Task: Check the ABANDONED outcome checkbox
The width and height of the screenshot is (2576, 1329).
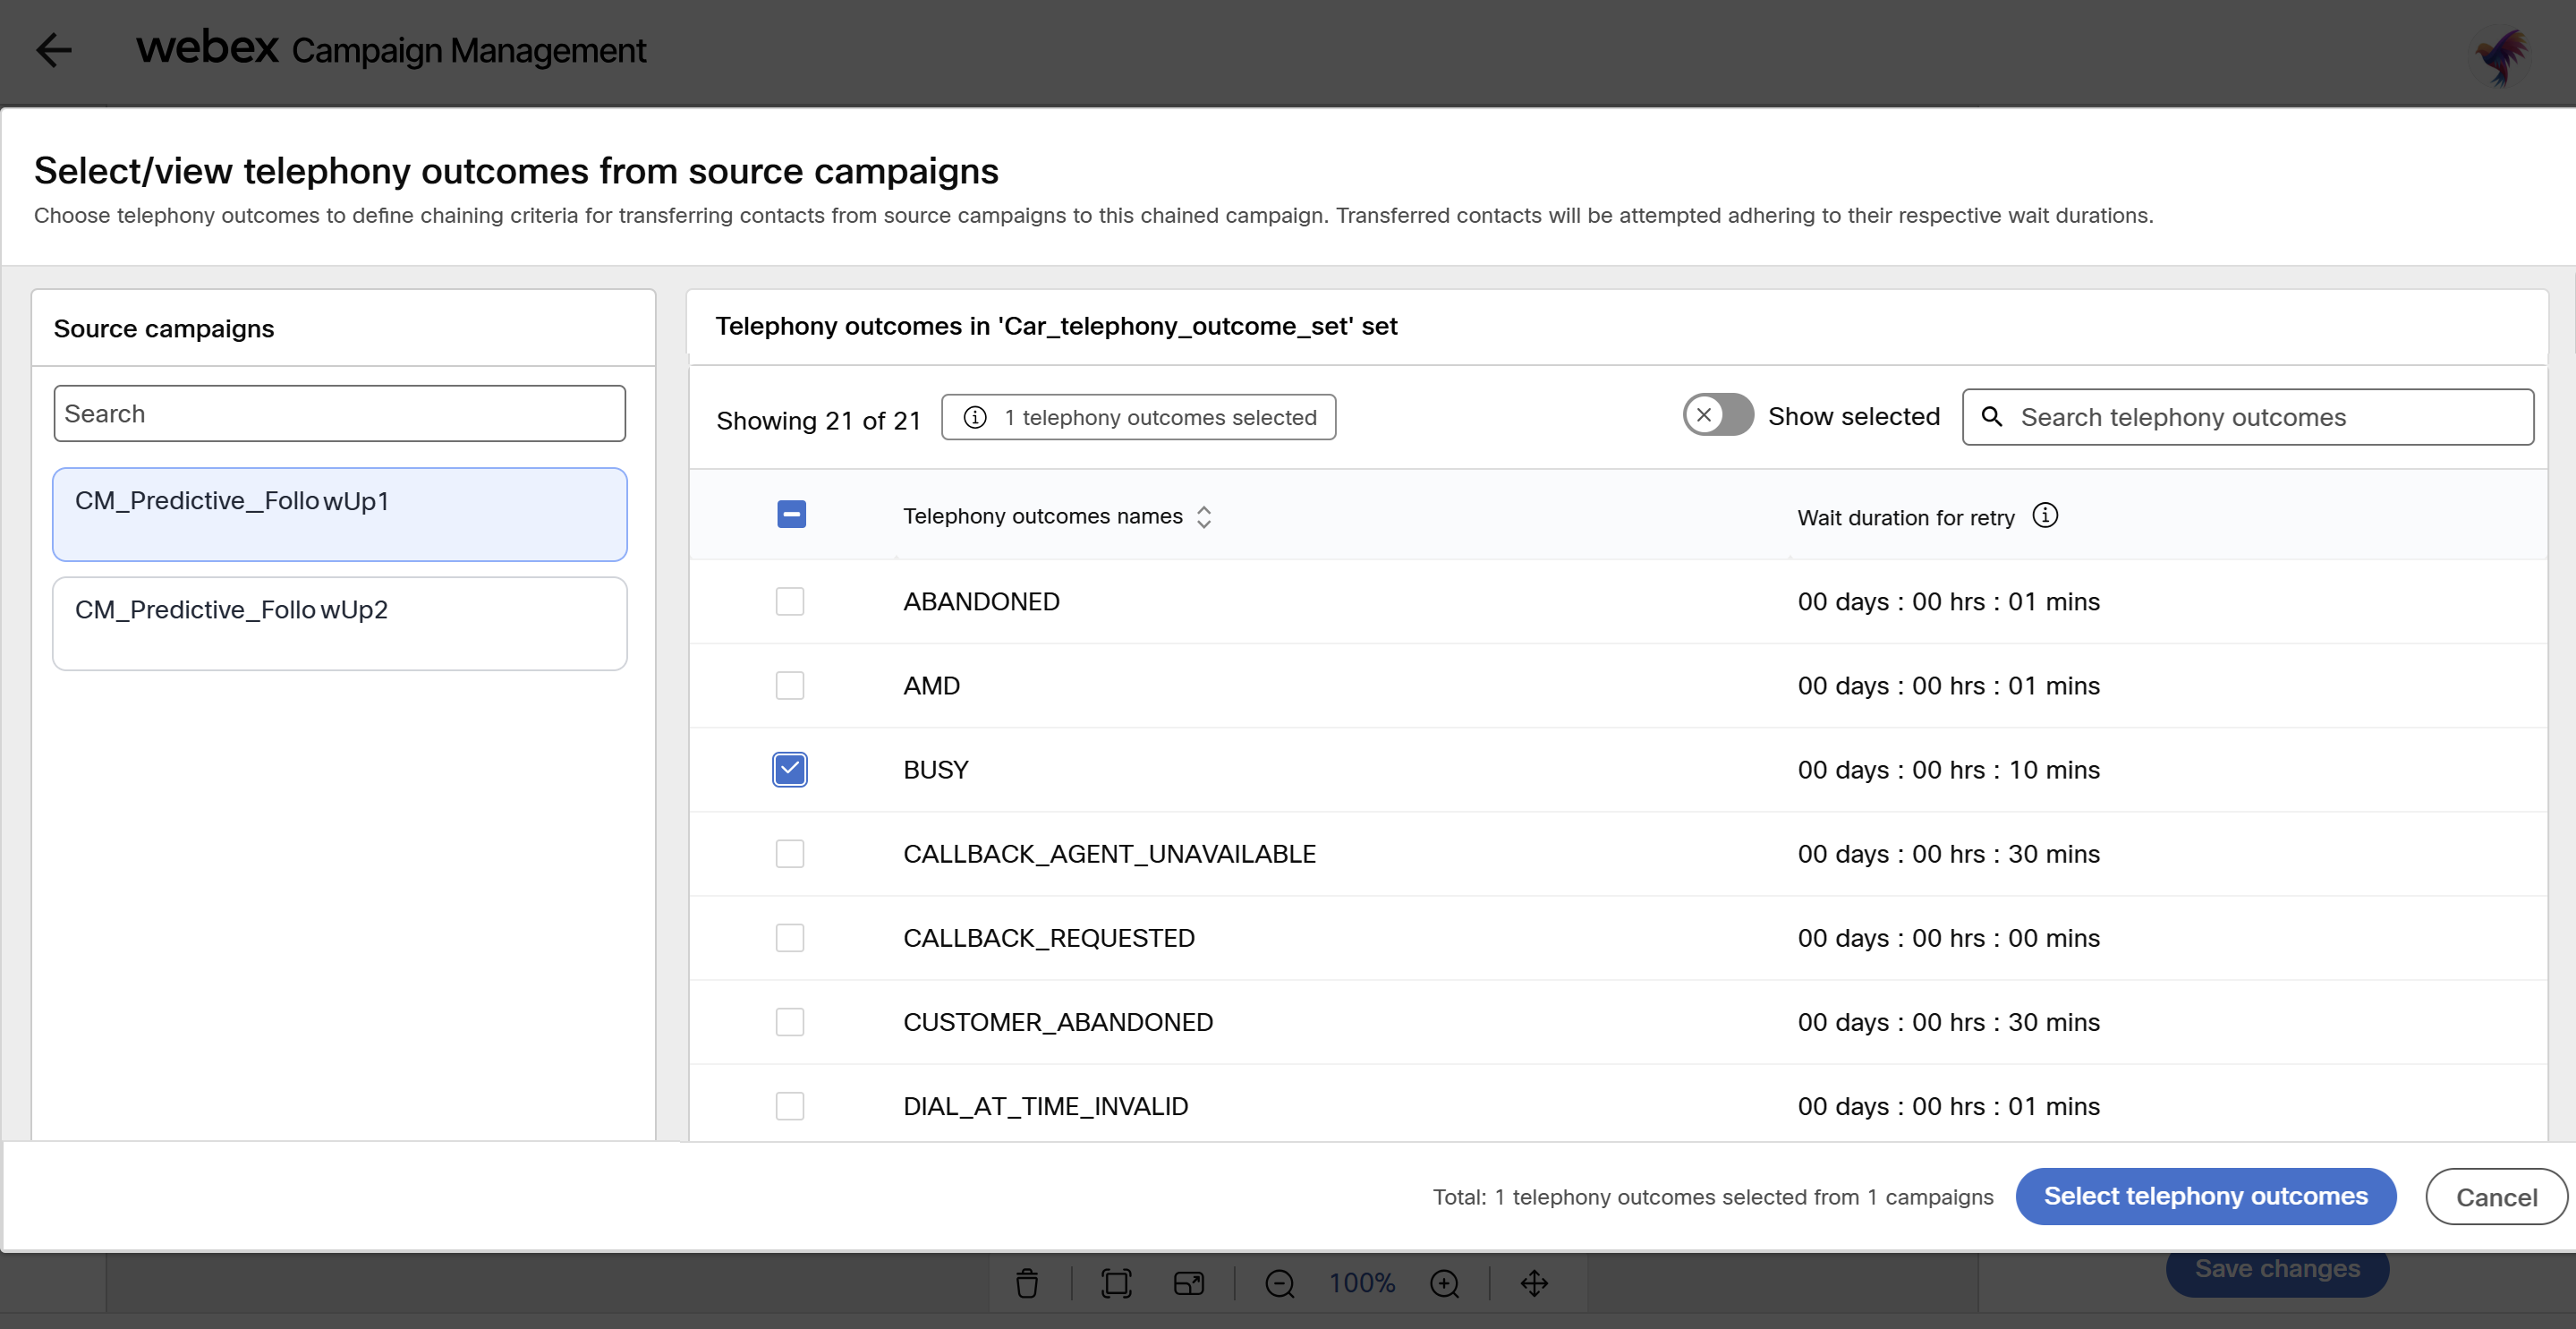Action: 790,602
